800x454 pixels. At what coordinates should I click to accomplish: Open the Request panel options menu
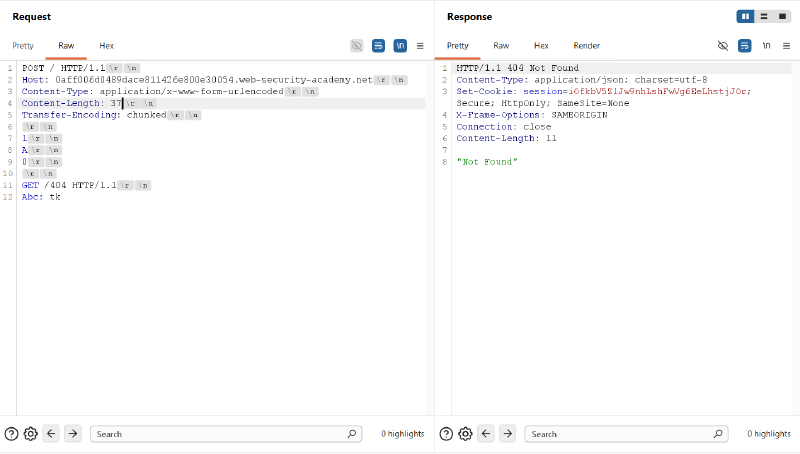tap(420, 46)
